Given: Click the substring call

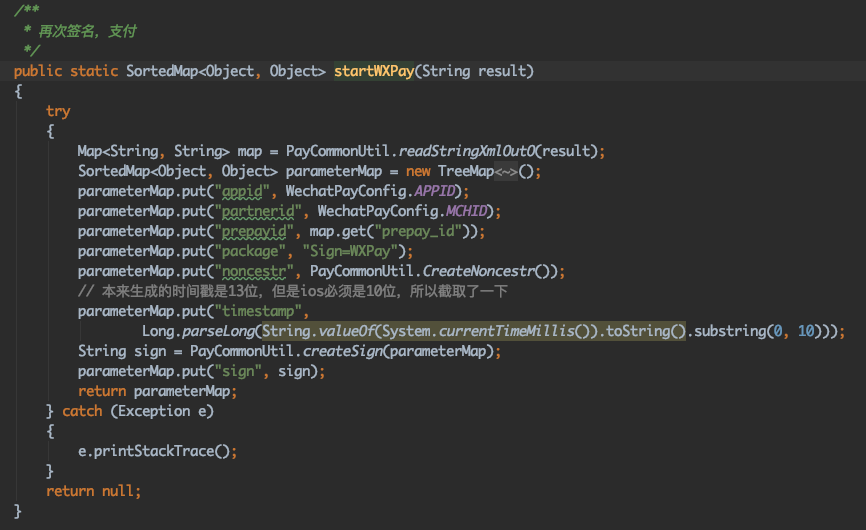Looking at the screenshot, I should [730, 331].
